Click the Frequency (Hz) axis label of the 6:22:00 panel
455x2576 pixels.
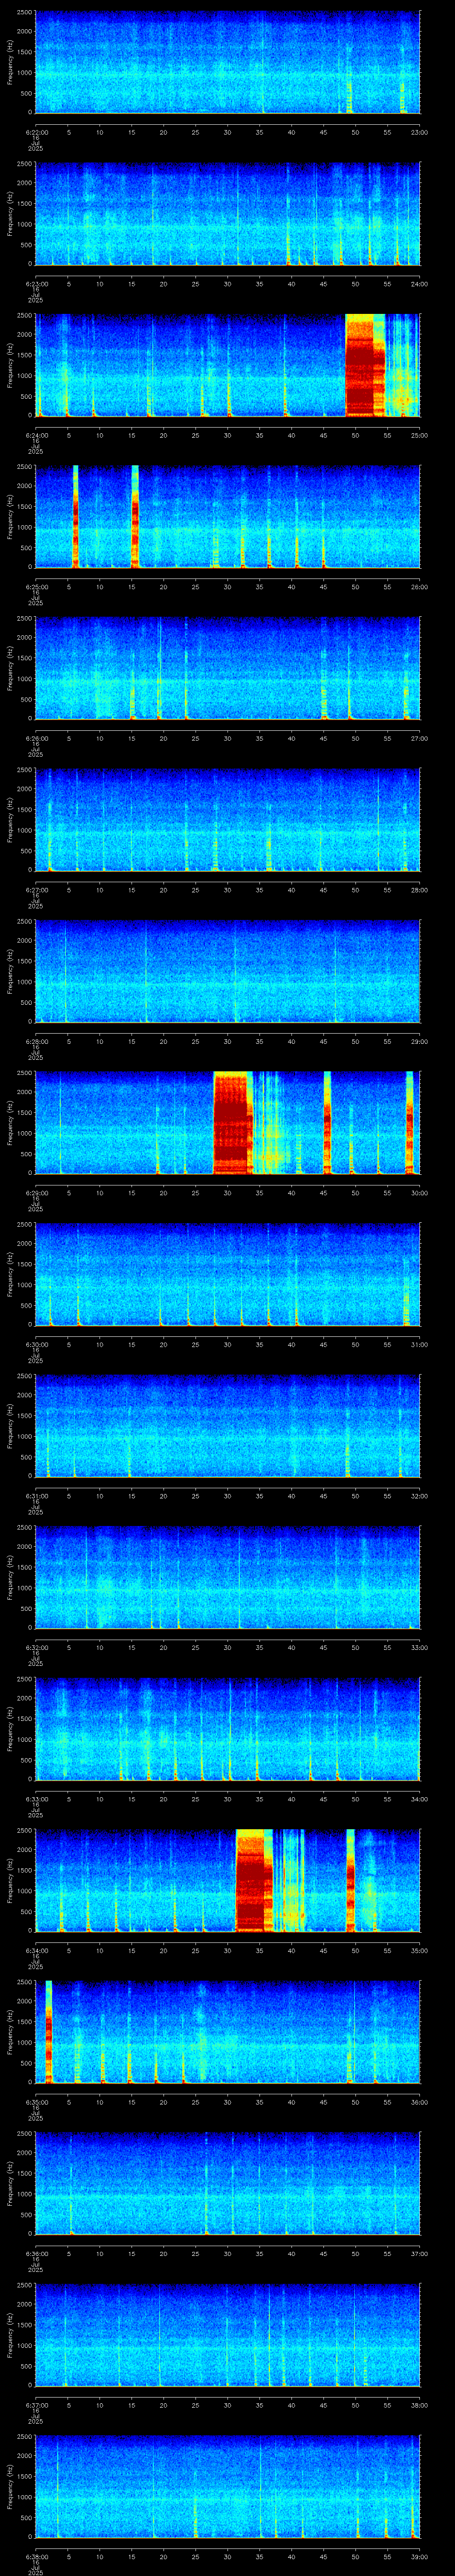[10, 62]
